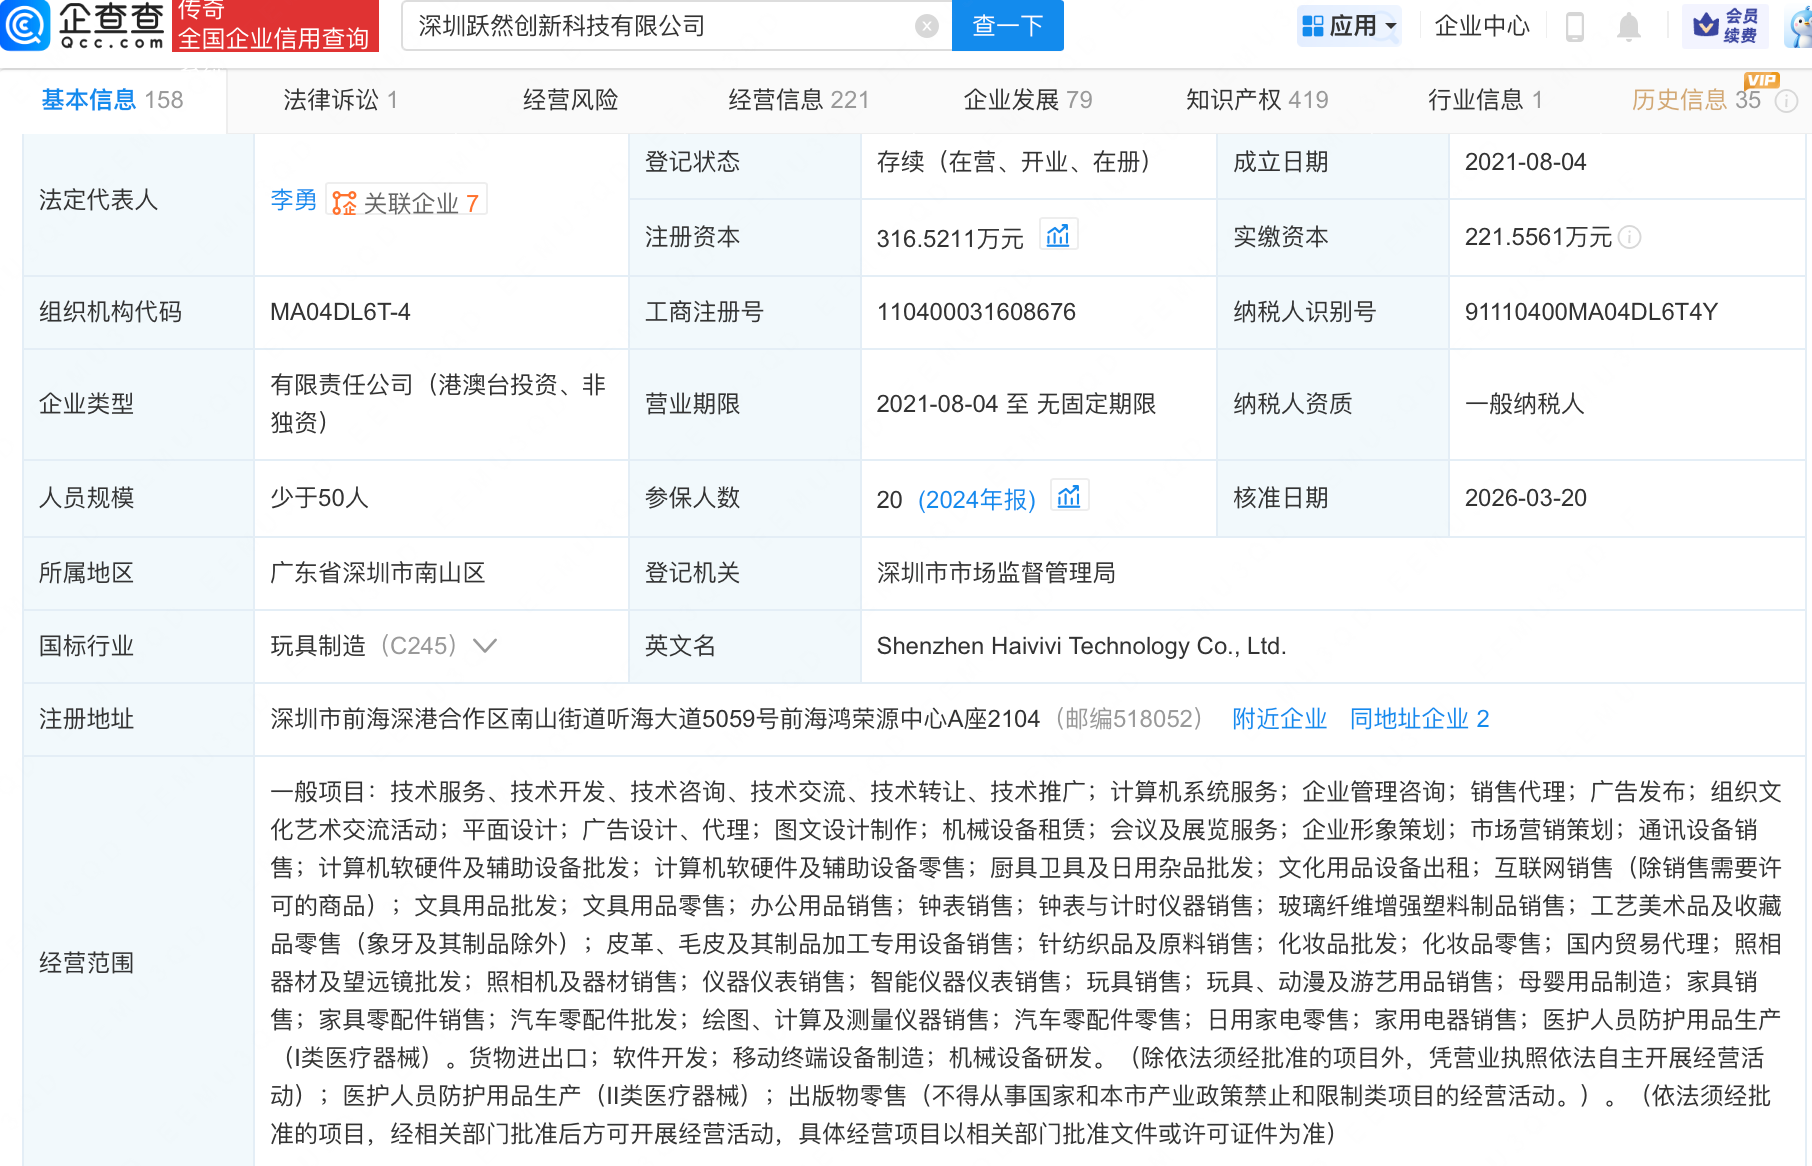This screenshot has height=1166, width=1812.
Task: Click the Qcc logo icon
Action: click(x=24, y=24)
